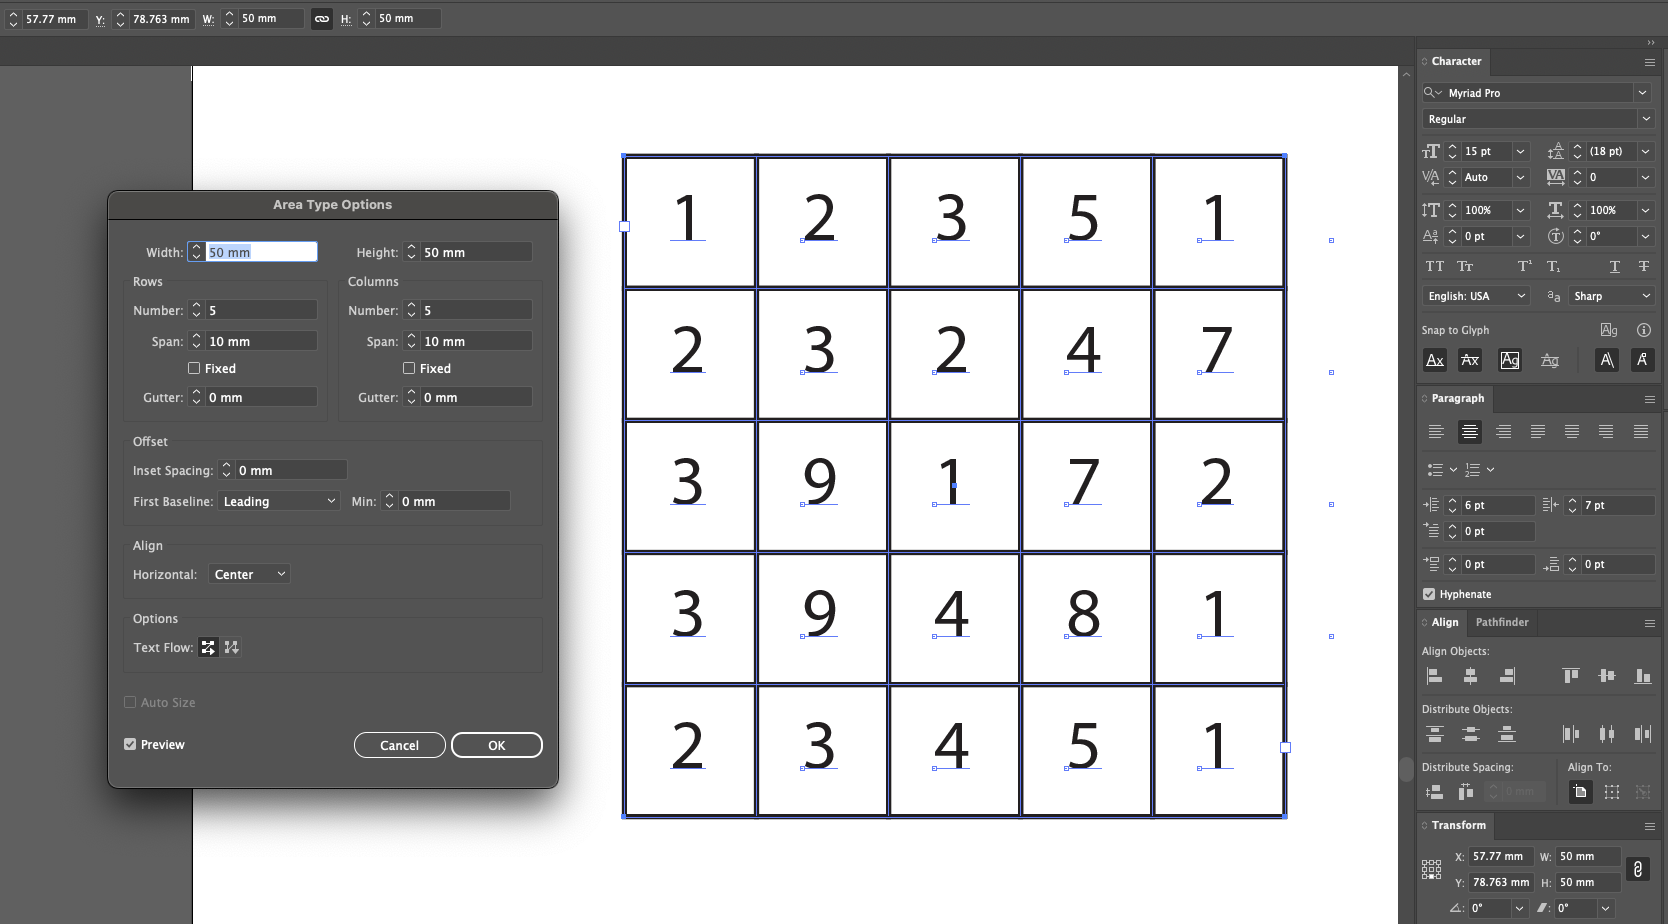1668x924 pixels.
Task: Open the Paragraph panel menu icon
Action: point(1650,398)
